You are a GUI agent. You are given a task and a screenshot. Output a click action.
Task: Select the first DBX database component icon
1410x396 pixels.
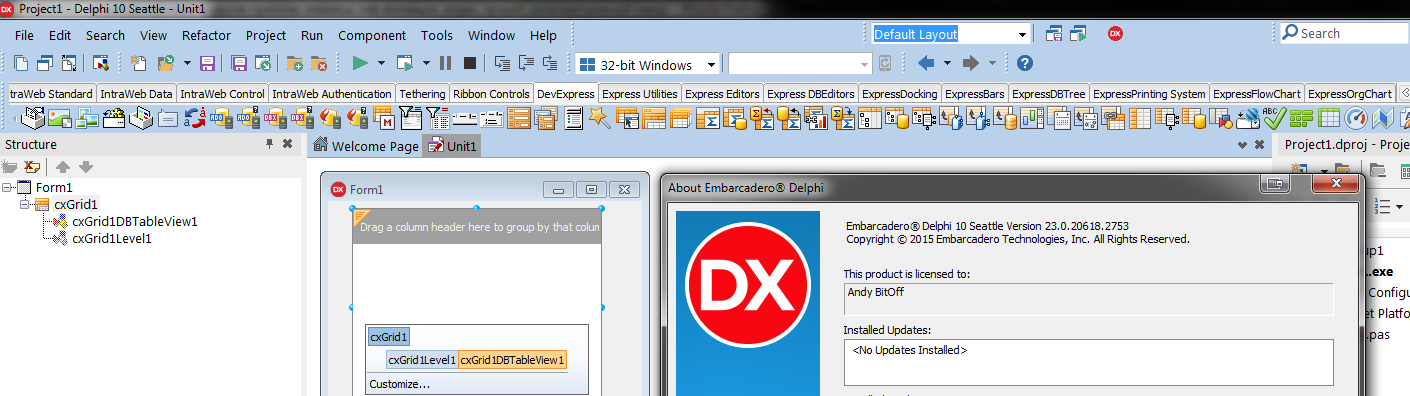[x=275, y=118]
